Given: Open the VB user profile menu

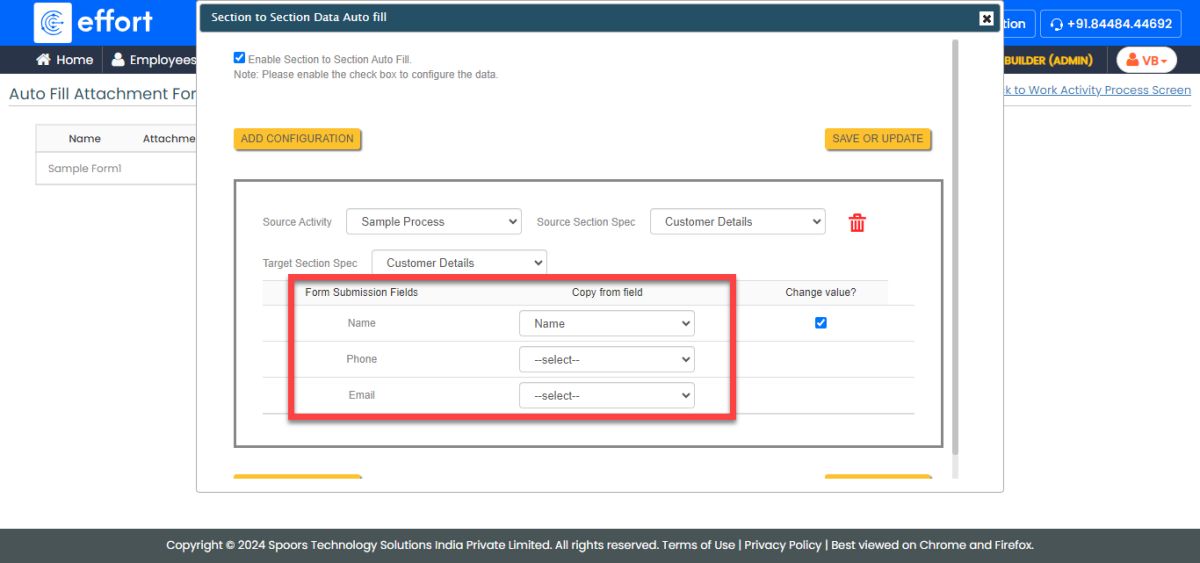Looking at the screenshot, I should click(1147, 60).
